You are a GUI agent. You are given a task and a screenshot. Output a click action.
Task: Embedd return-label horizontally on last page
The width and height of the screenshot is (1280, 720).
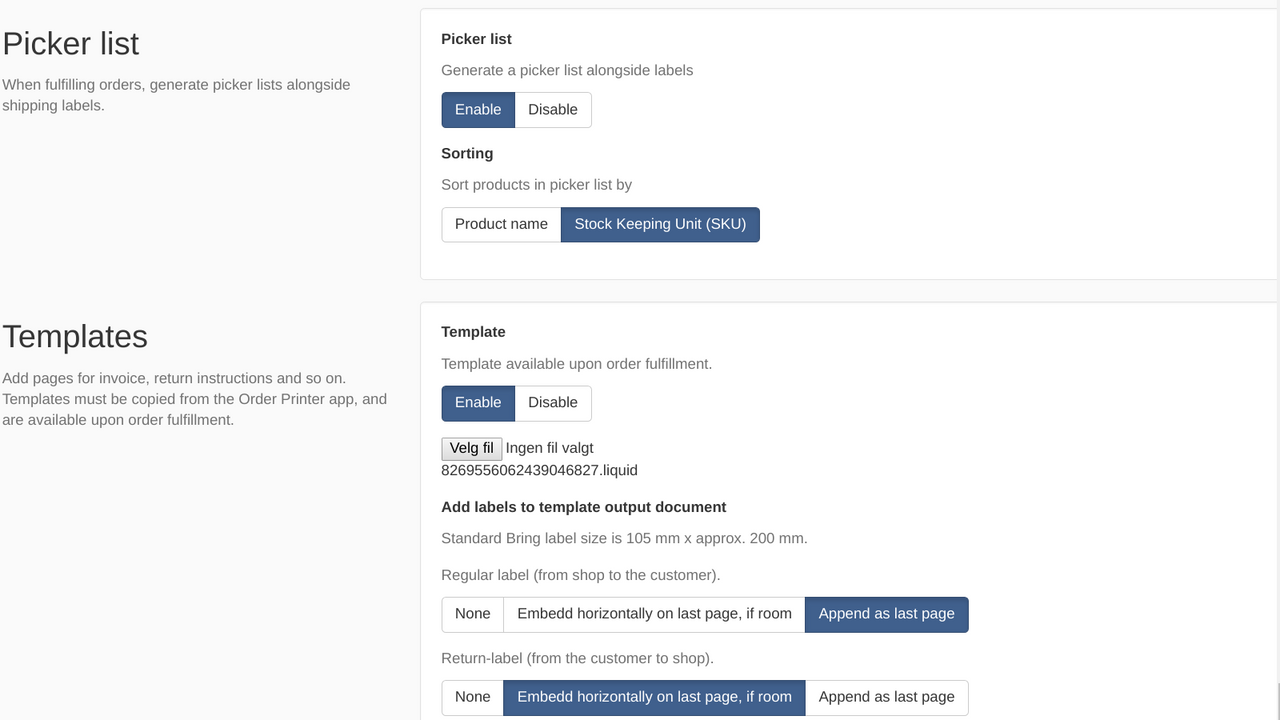click(x=655, y=697)
